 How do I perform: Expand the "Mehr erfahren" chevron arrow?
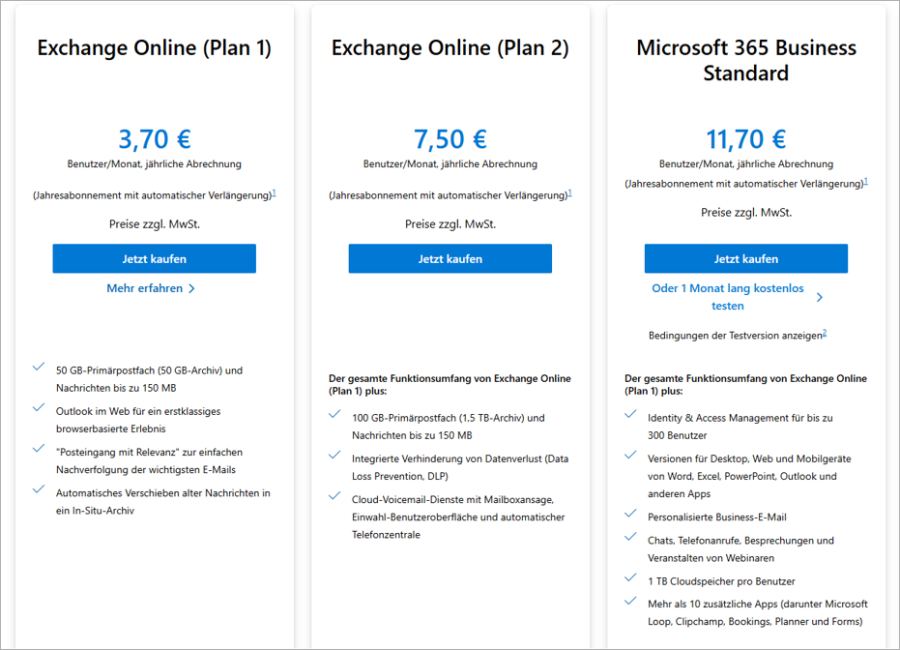click(x=192, y=288)
